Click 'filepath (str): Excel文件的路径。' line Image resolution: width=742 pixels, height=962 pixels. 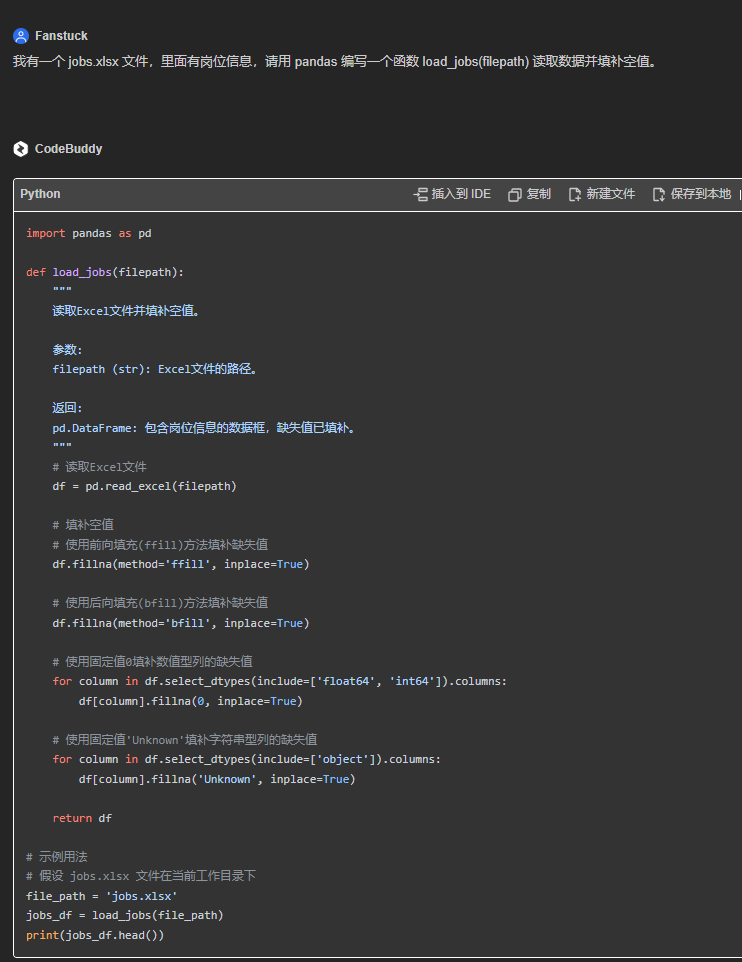click(155, 369)
